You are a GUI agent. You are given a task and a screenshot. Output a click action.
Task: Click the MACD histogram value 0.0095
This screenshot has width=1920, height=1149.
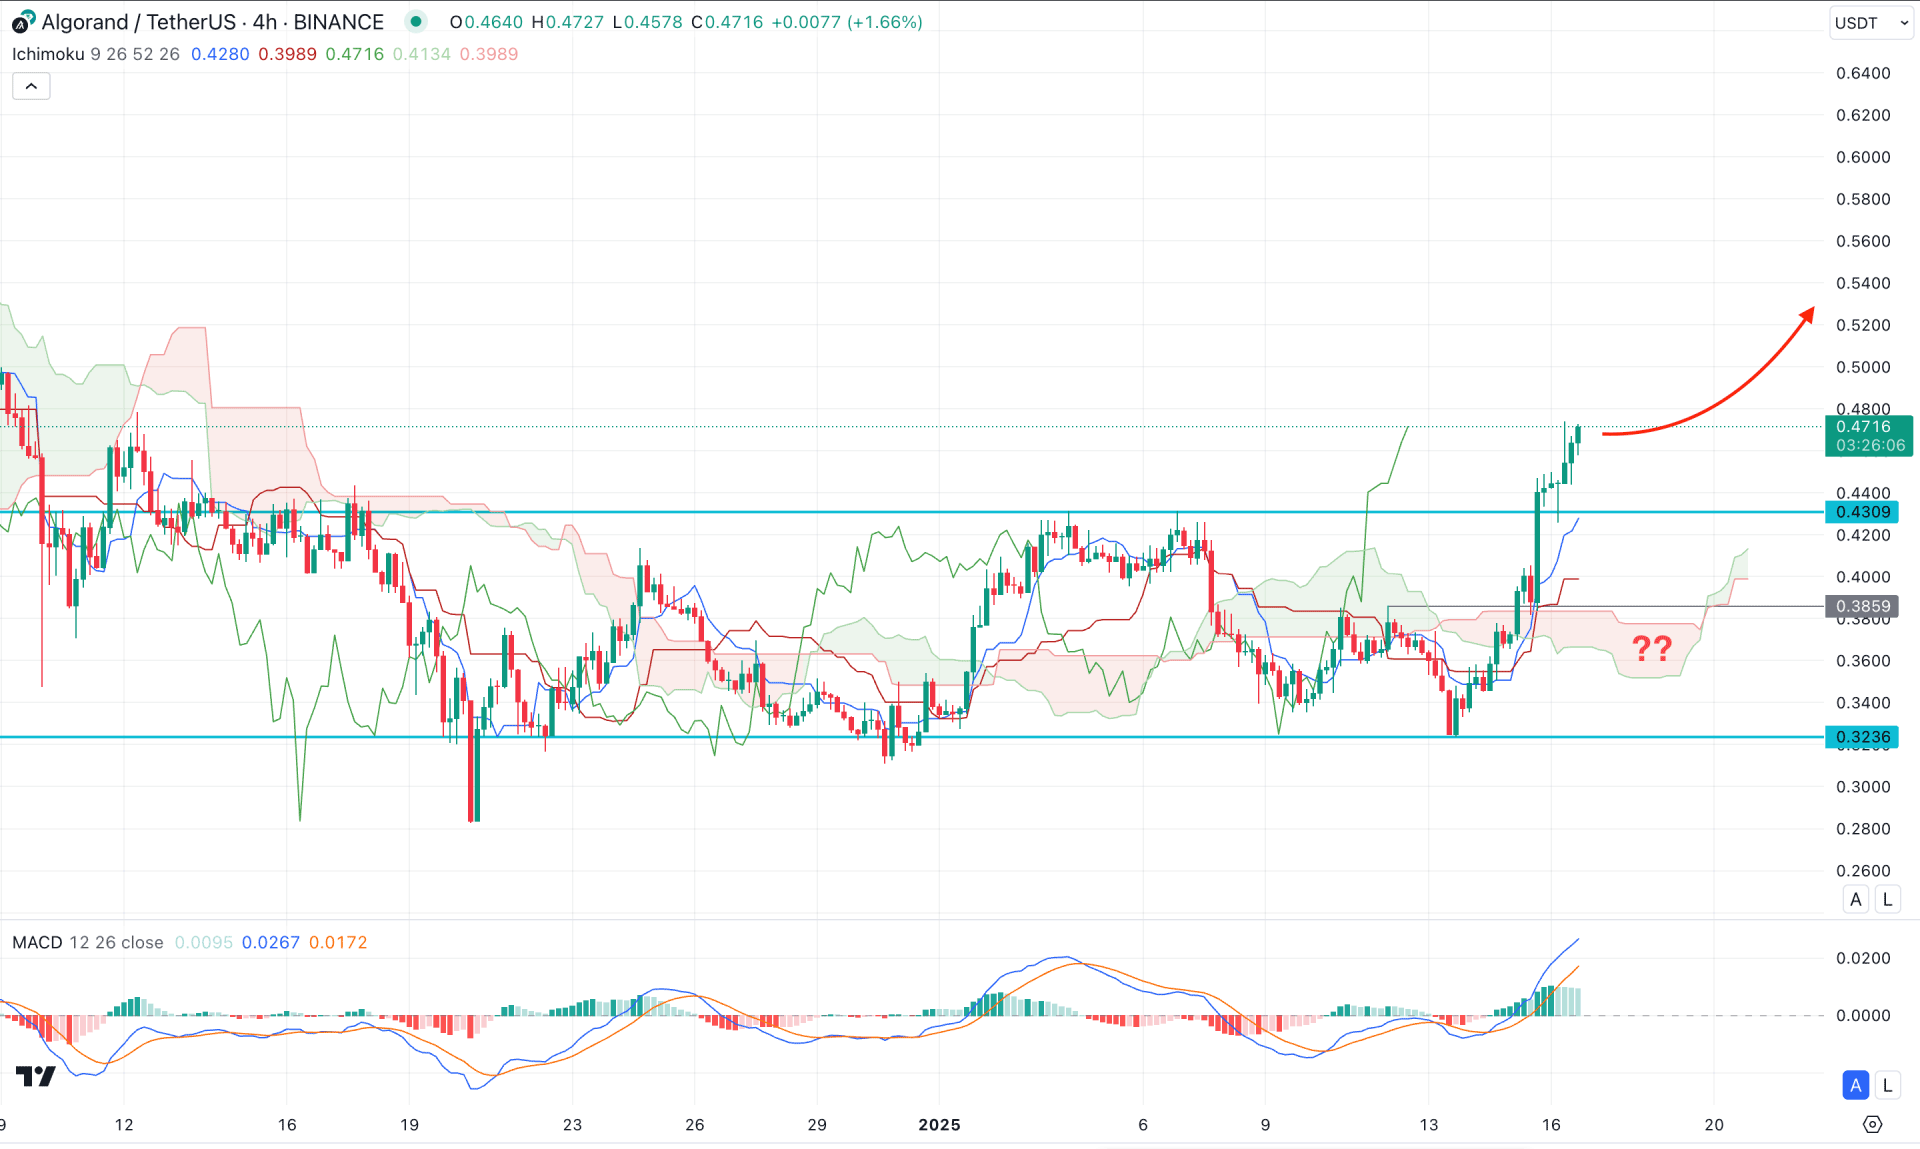204,942
